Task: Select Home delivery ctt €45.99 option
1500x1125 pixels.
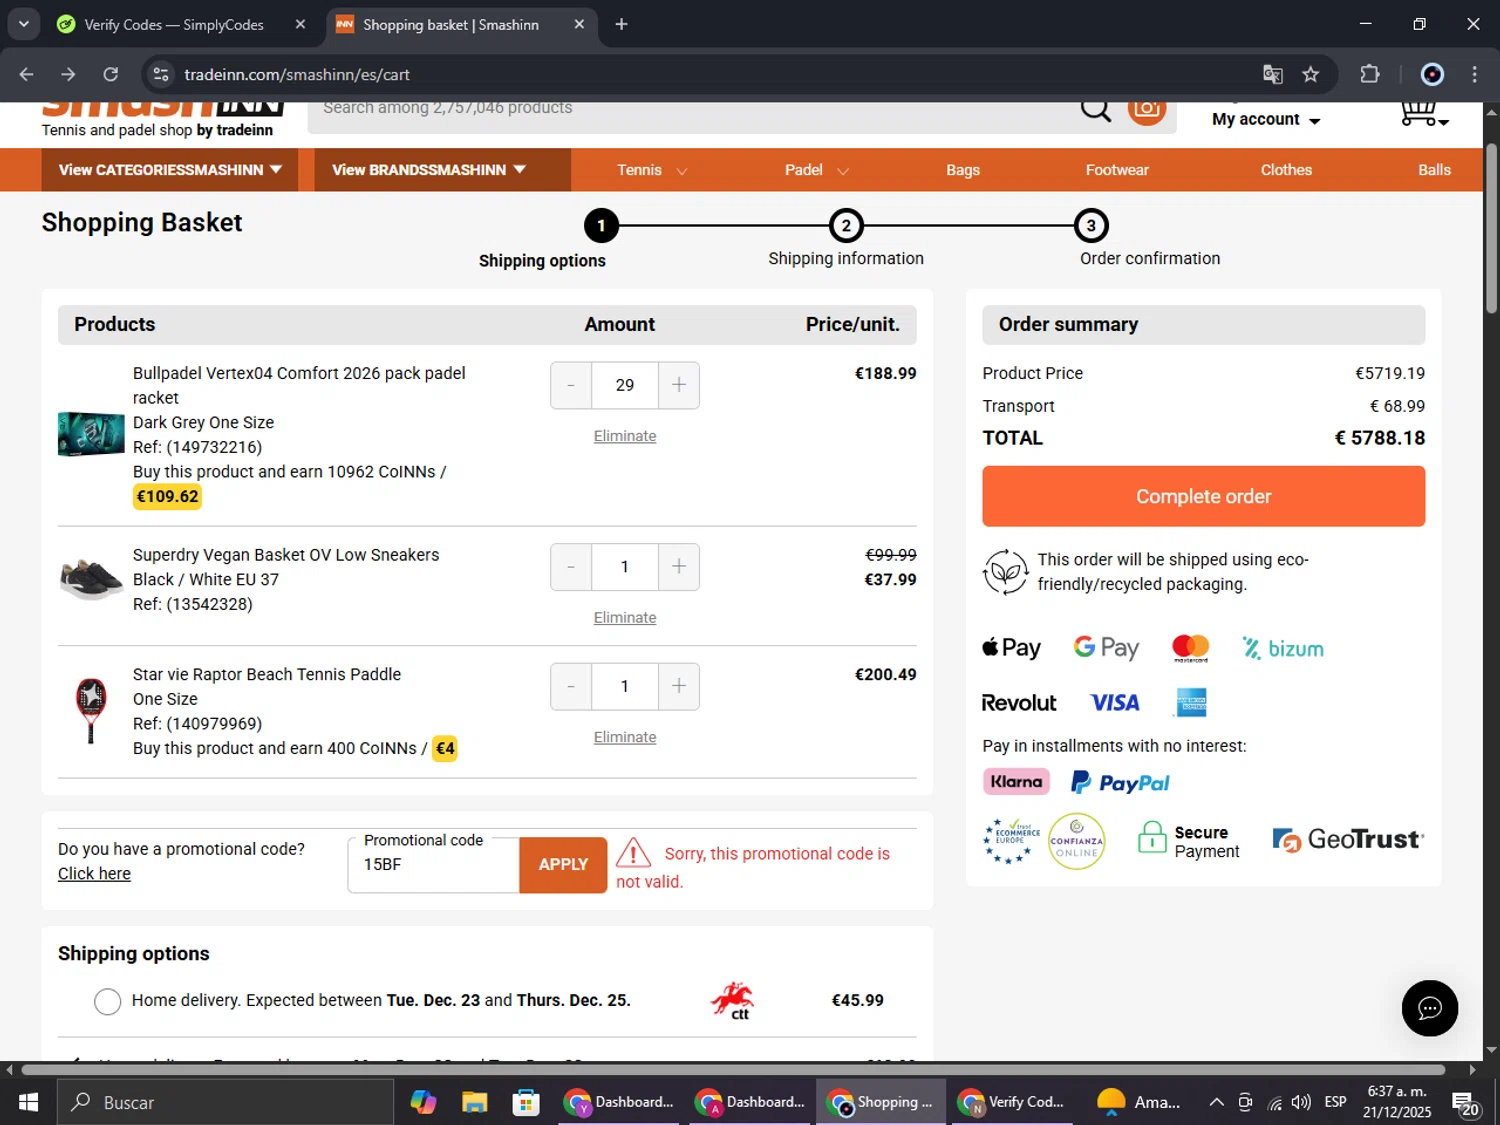Action: tap(107, 1001)
